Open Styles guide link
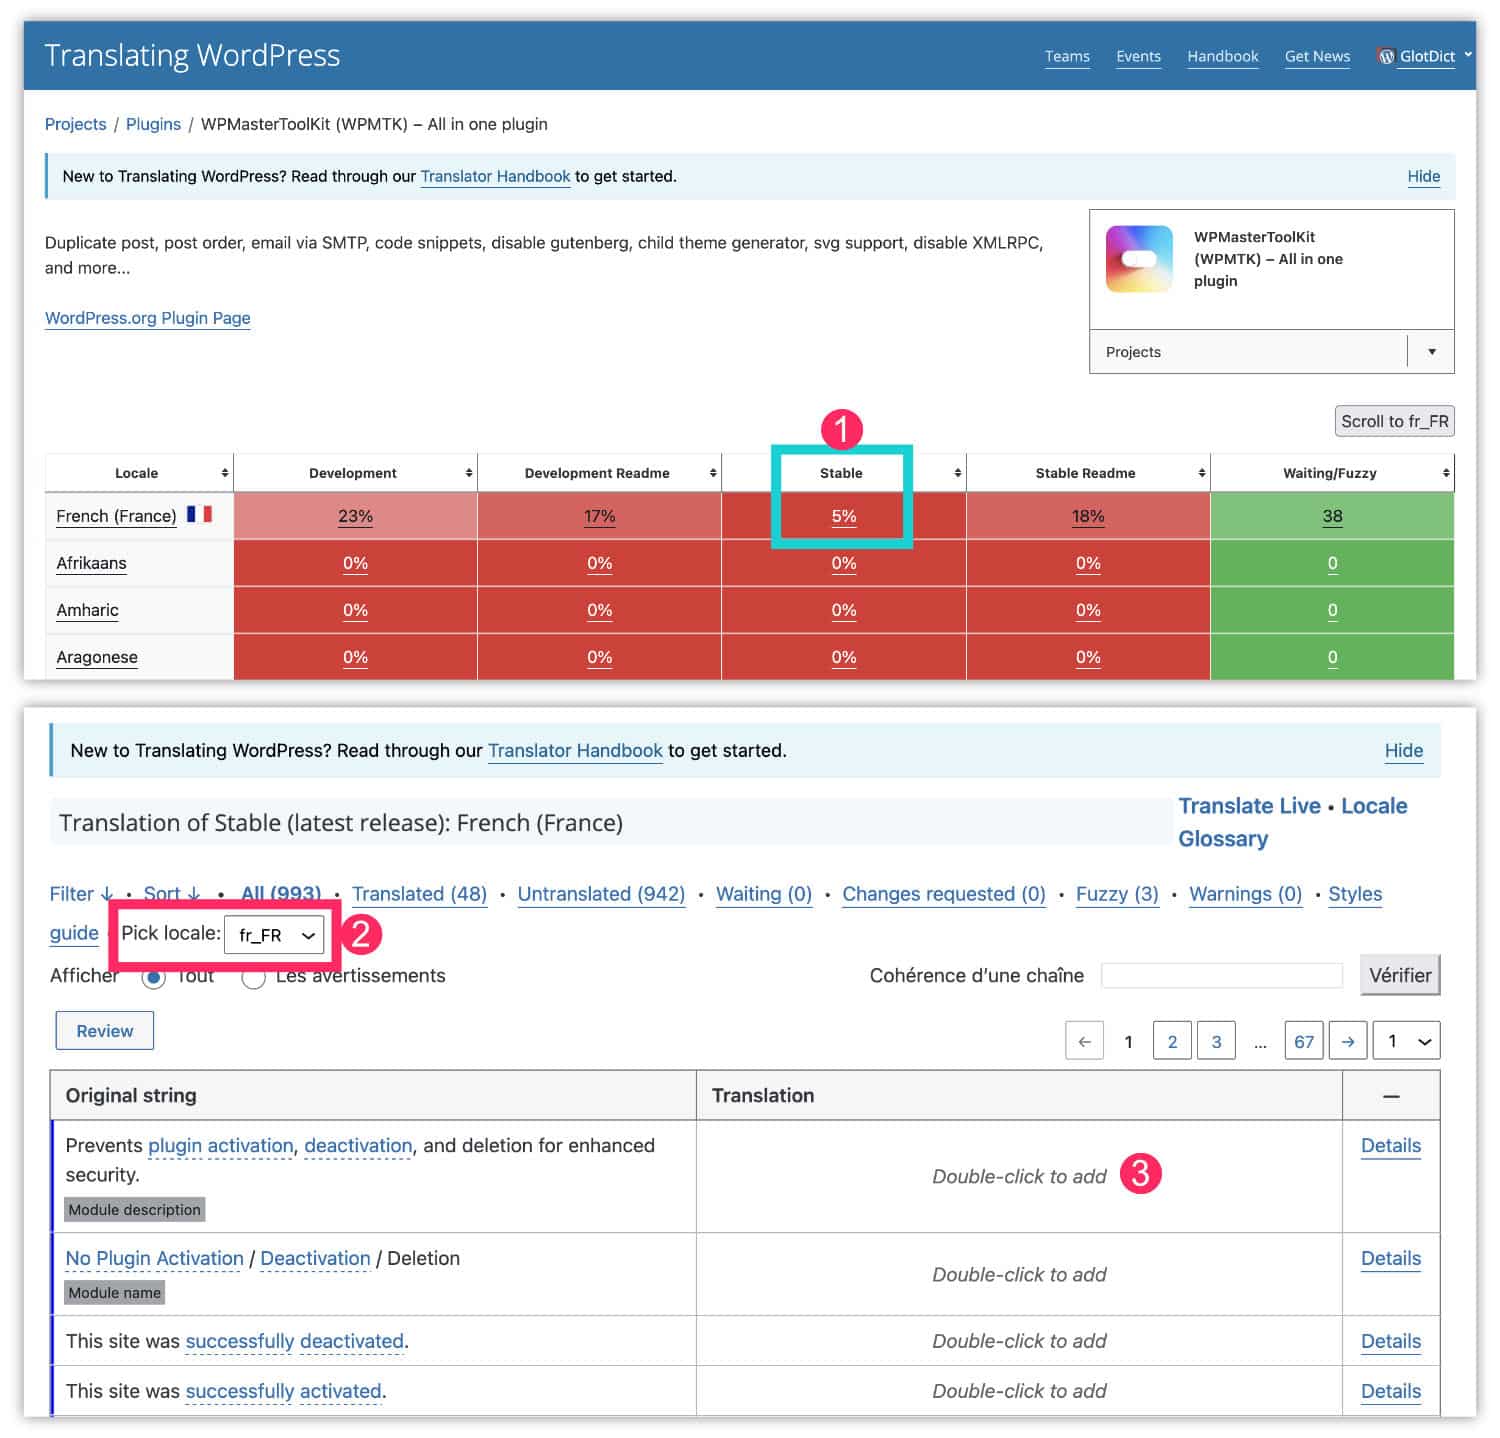Screen dimensions: 1500x1438 [x=1355, y=894]
